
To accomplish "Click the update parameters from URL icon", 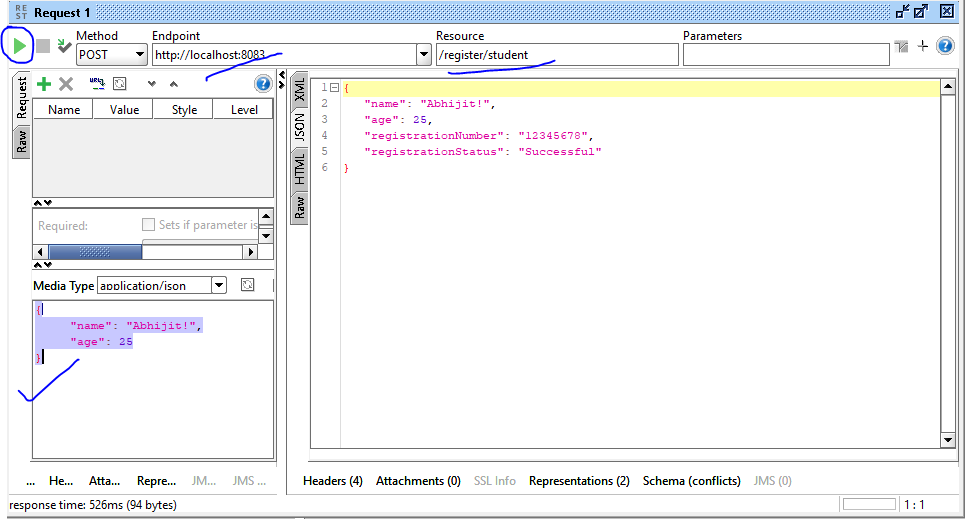I will click(x=96, y=84).
